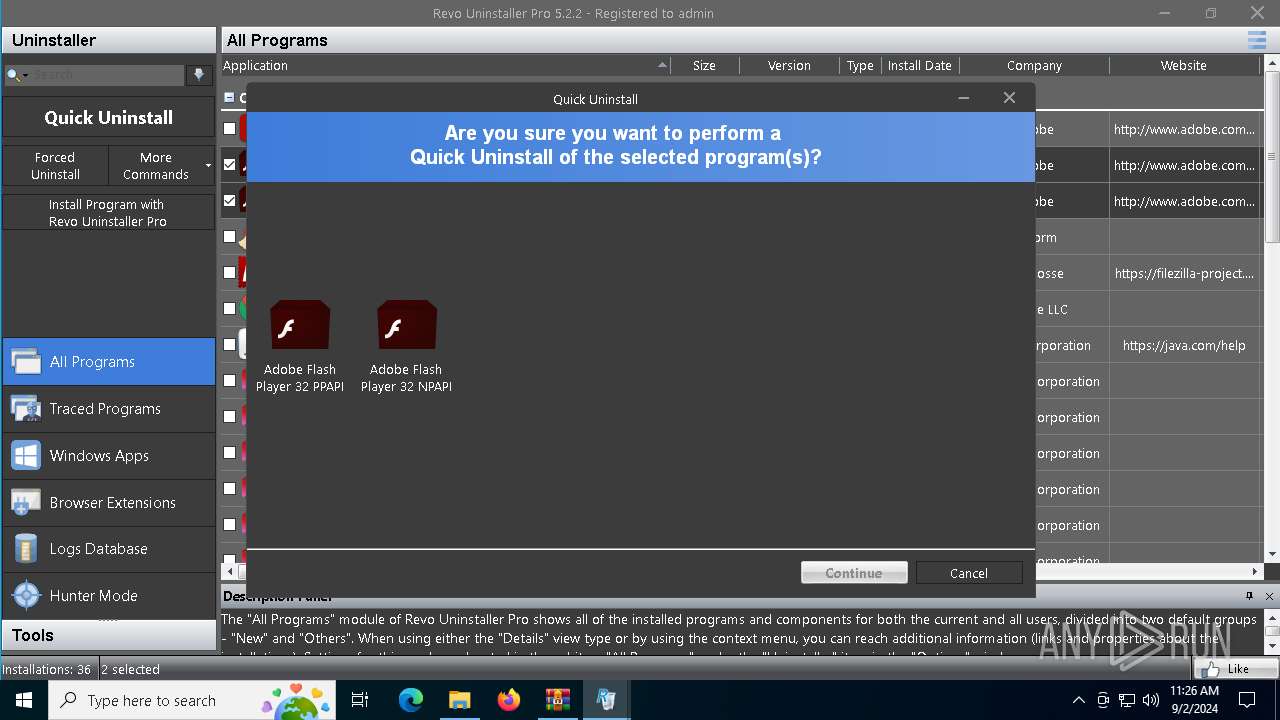Viewport: 1280px width, 720px height.
Task: Minimize the Quick Uninstall dialog
Action: coord(964,98)
